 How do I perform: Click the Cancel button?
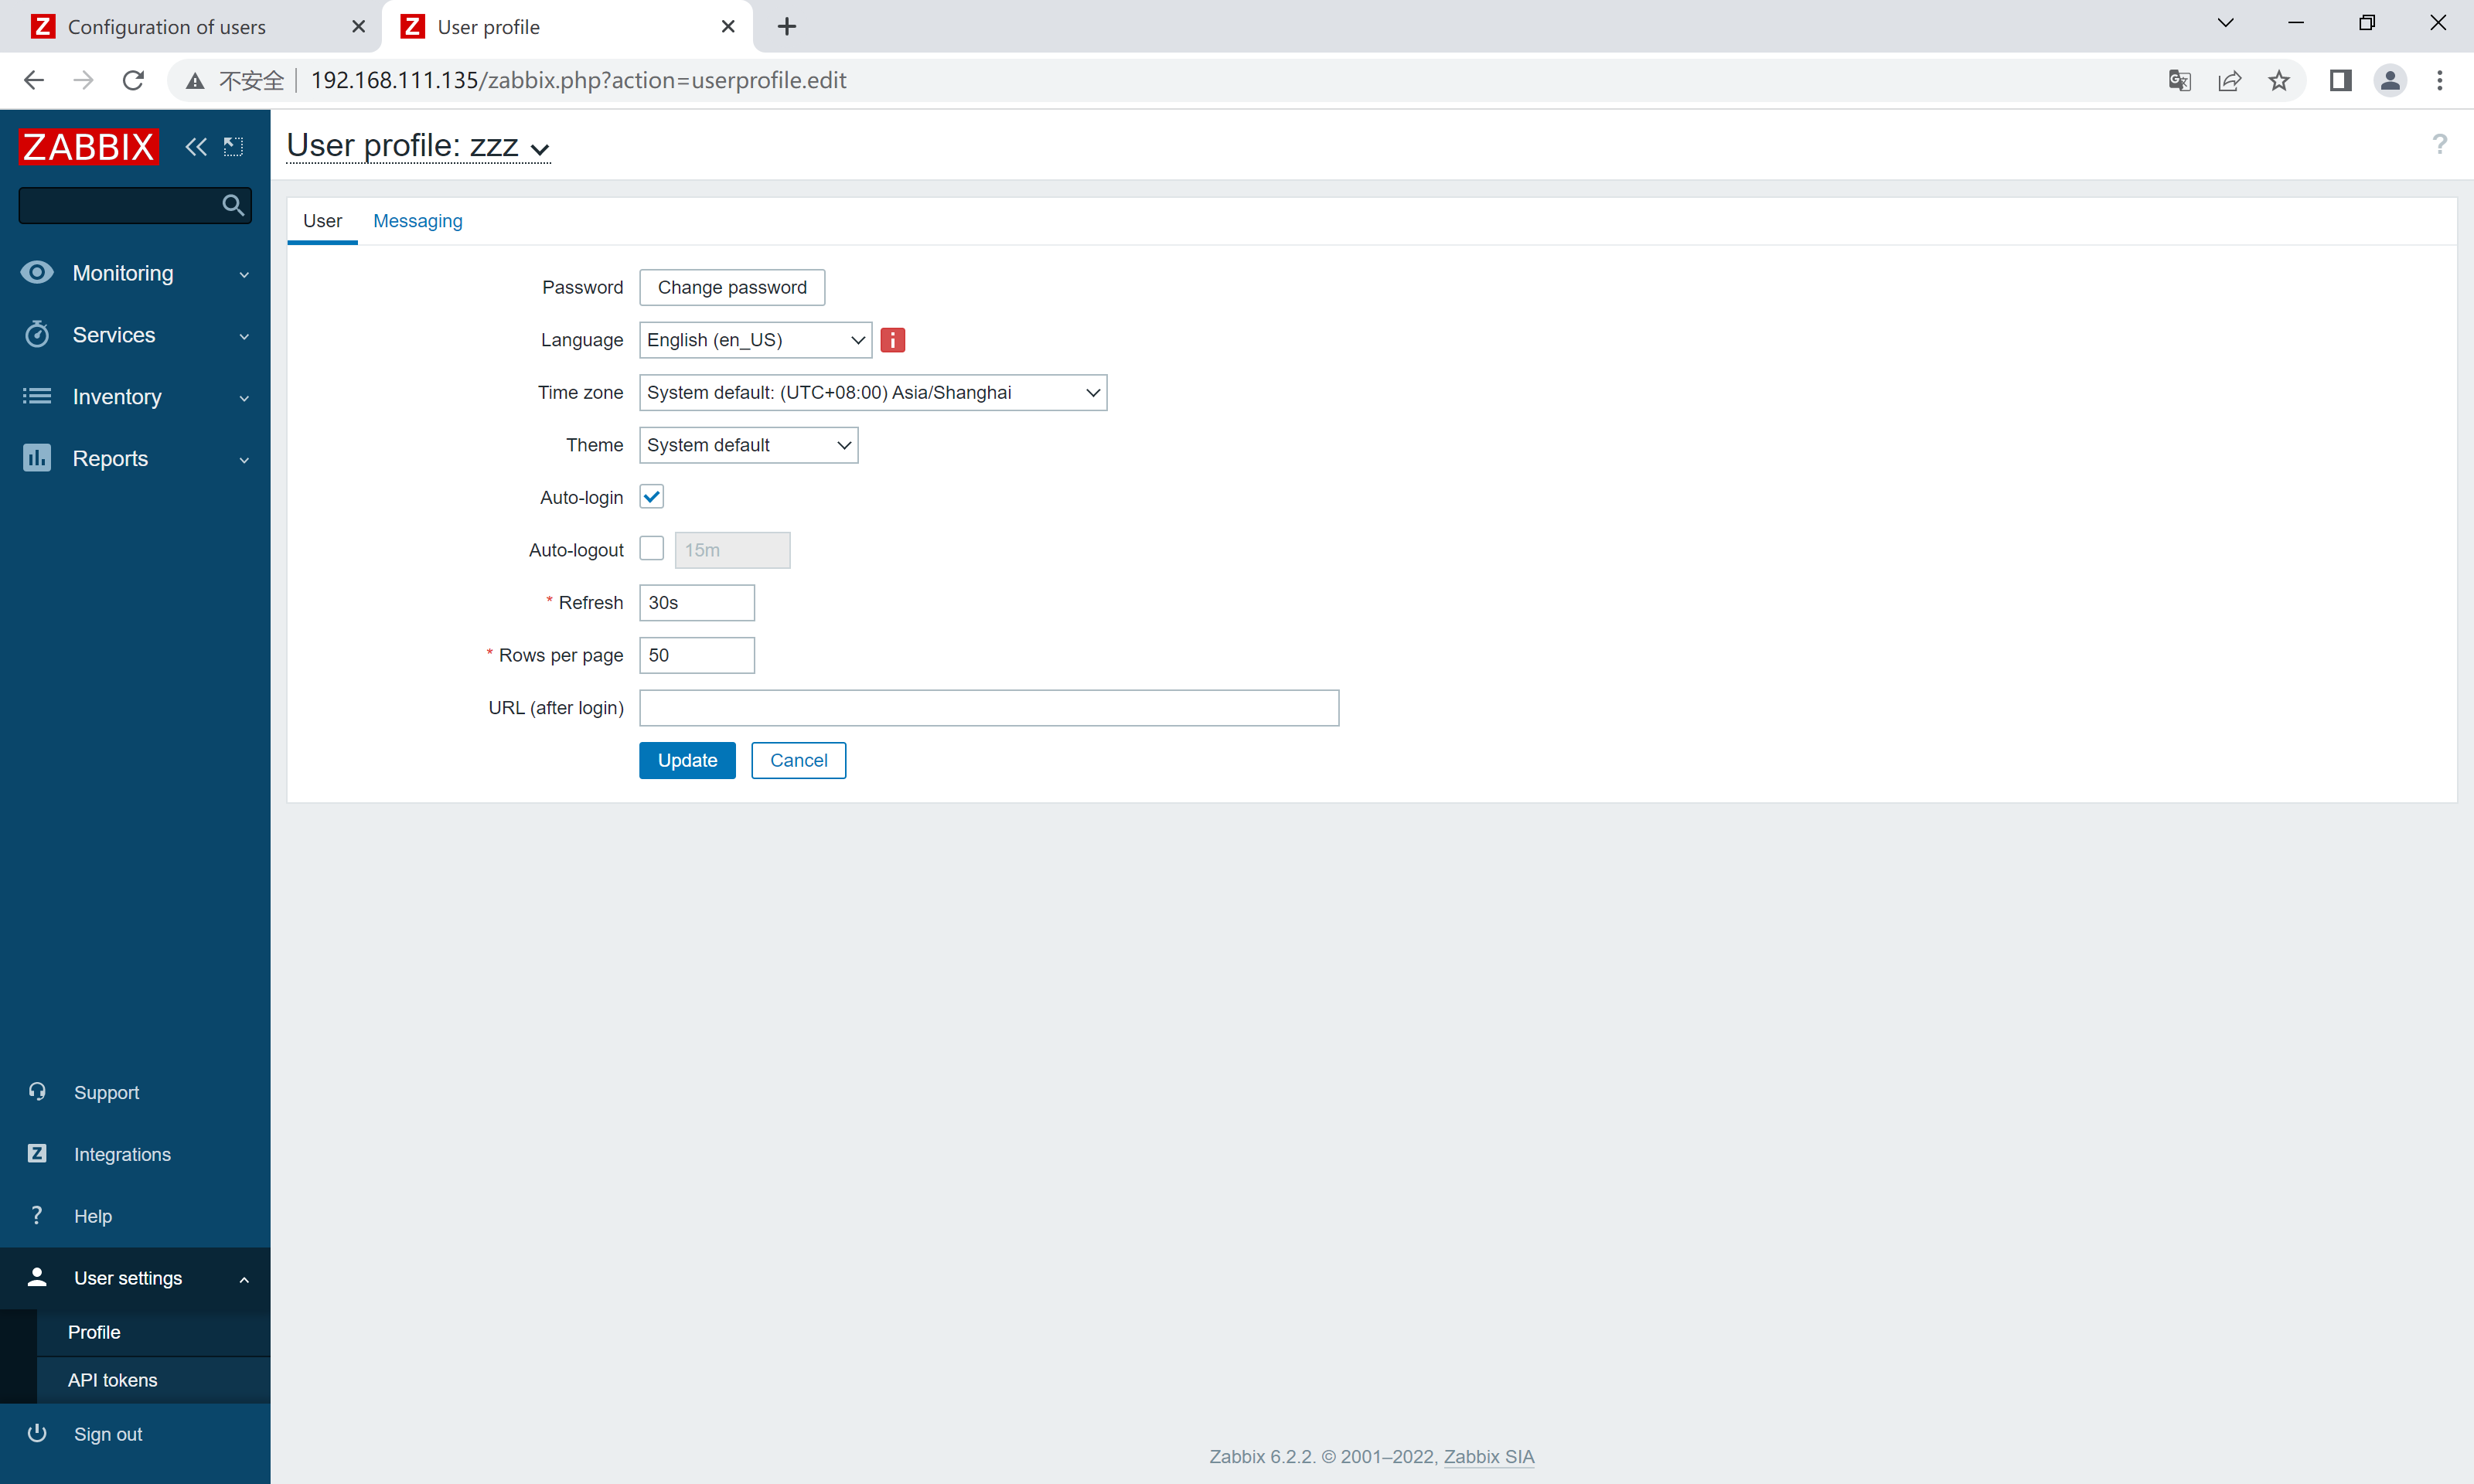click(798, 760)
